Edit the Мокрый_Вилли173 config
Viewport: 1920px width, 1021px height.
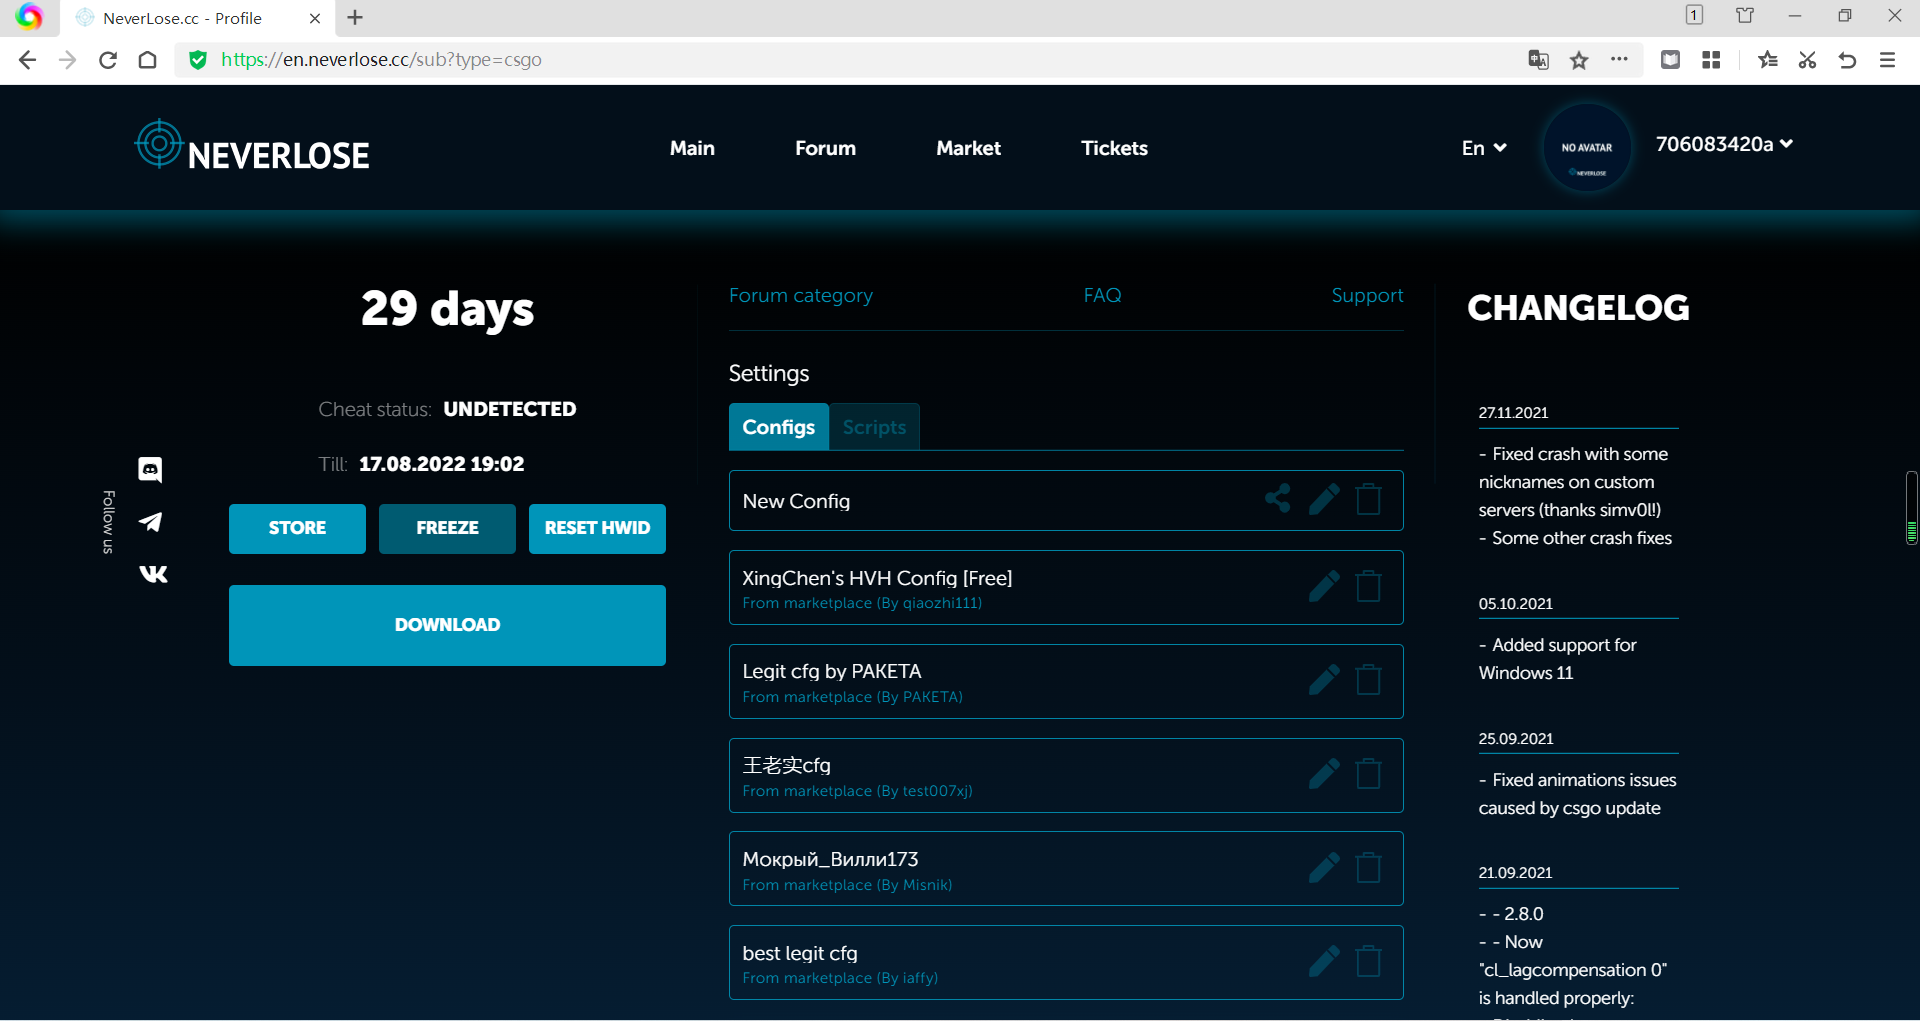coord(1324,868)
